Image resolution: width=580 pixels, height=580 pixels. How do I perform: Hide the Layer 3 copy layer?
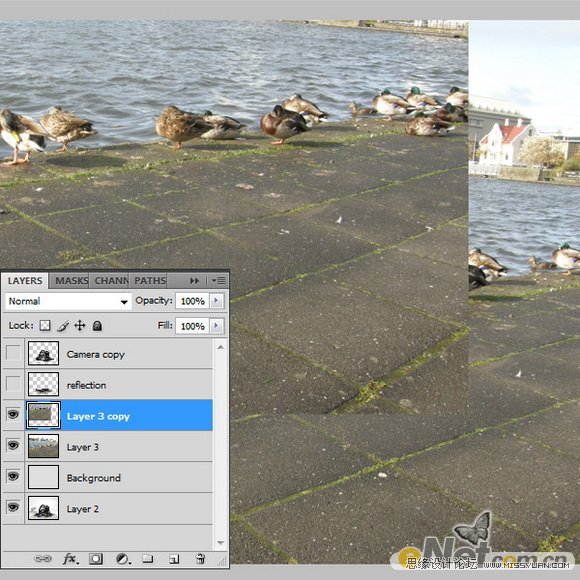(x=13, y=415)
